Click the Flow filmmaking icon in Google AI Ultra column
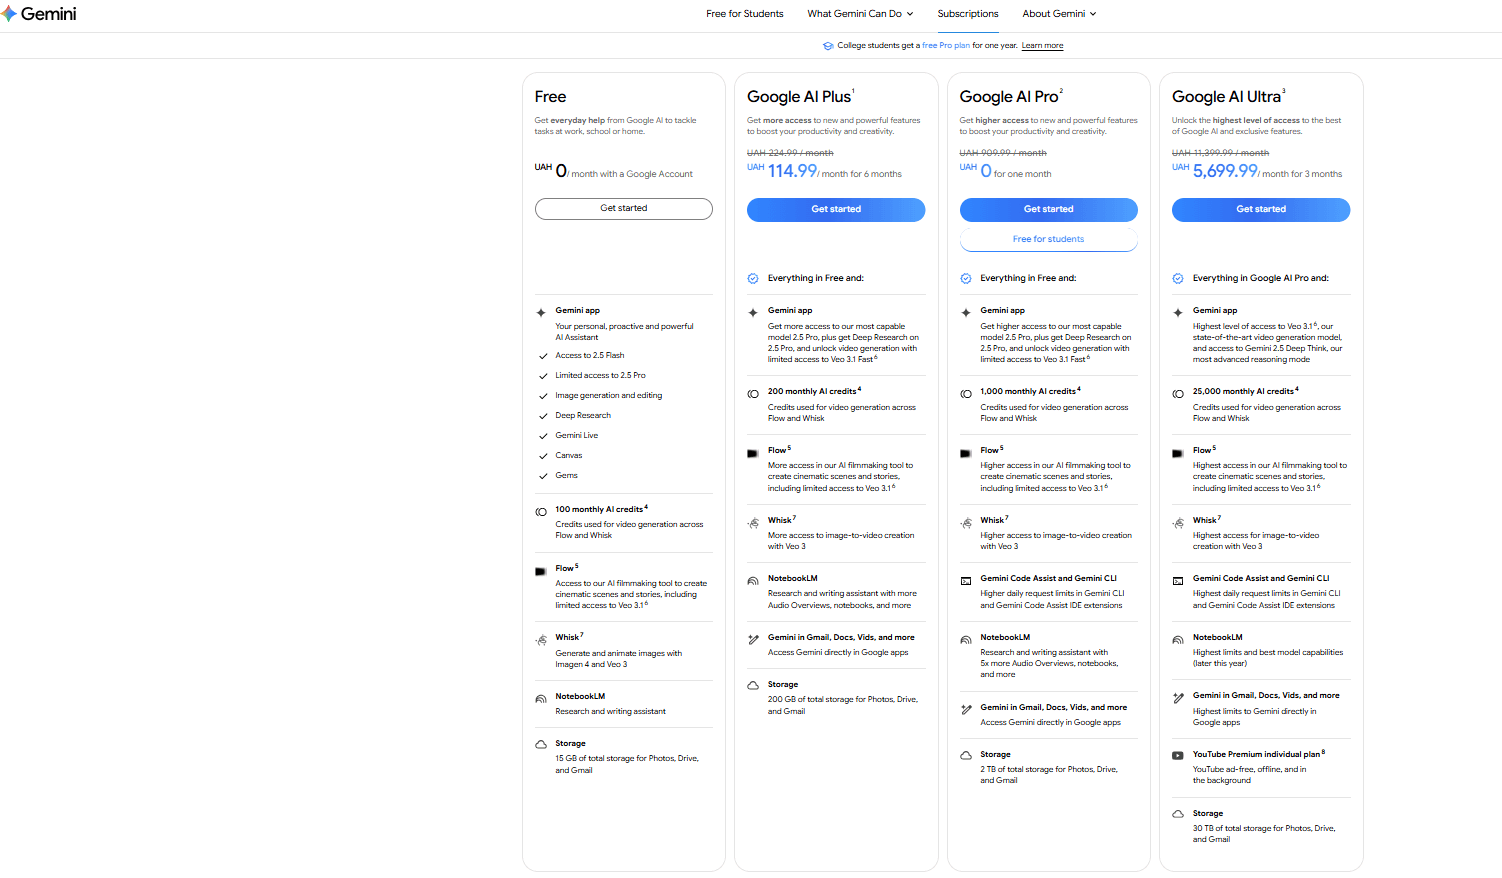The height and width of the screenshot is (878, 1502). 1178,452
